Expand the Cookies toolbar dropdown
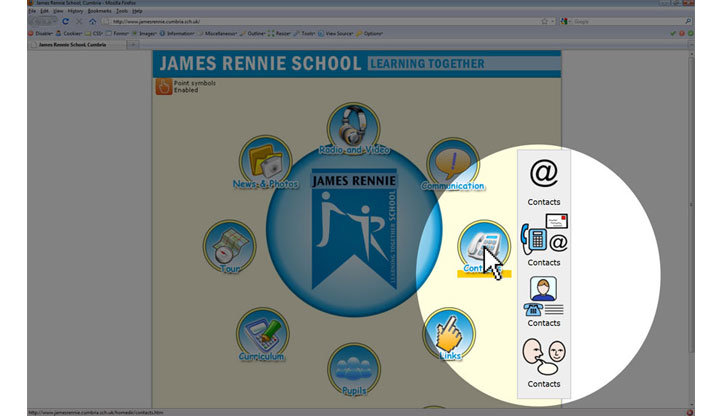722x416 pixels. click(x=69, y=34)
